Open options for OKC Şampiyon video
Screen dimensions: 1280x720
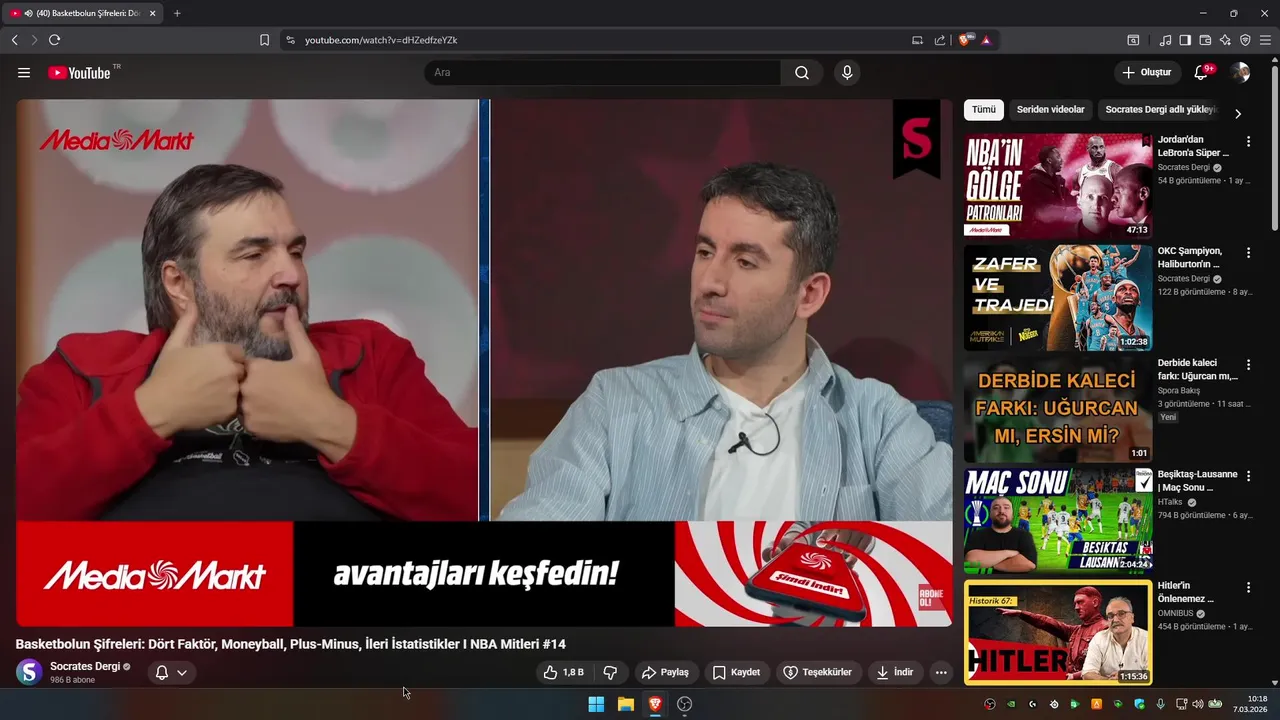tap(1248, 253)
